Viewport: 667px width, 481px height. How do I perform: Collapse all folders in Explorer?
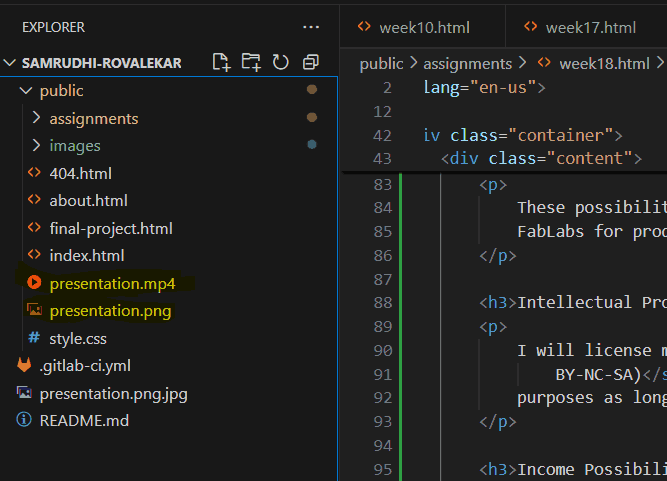(x=311, y=63)
